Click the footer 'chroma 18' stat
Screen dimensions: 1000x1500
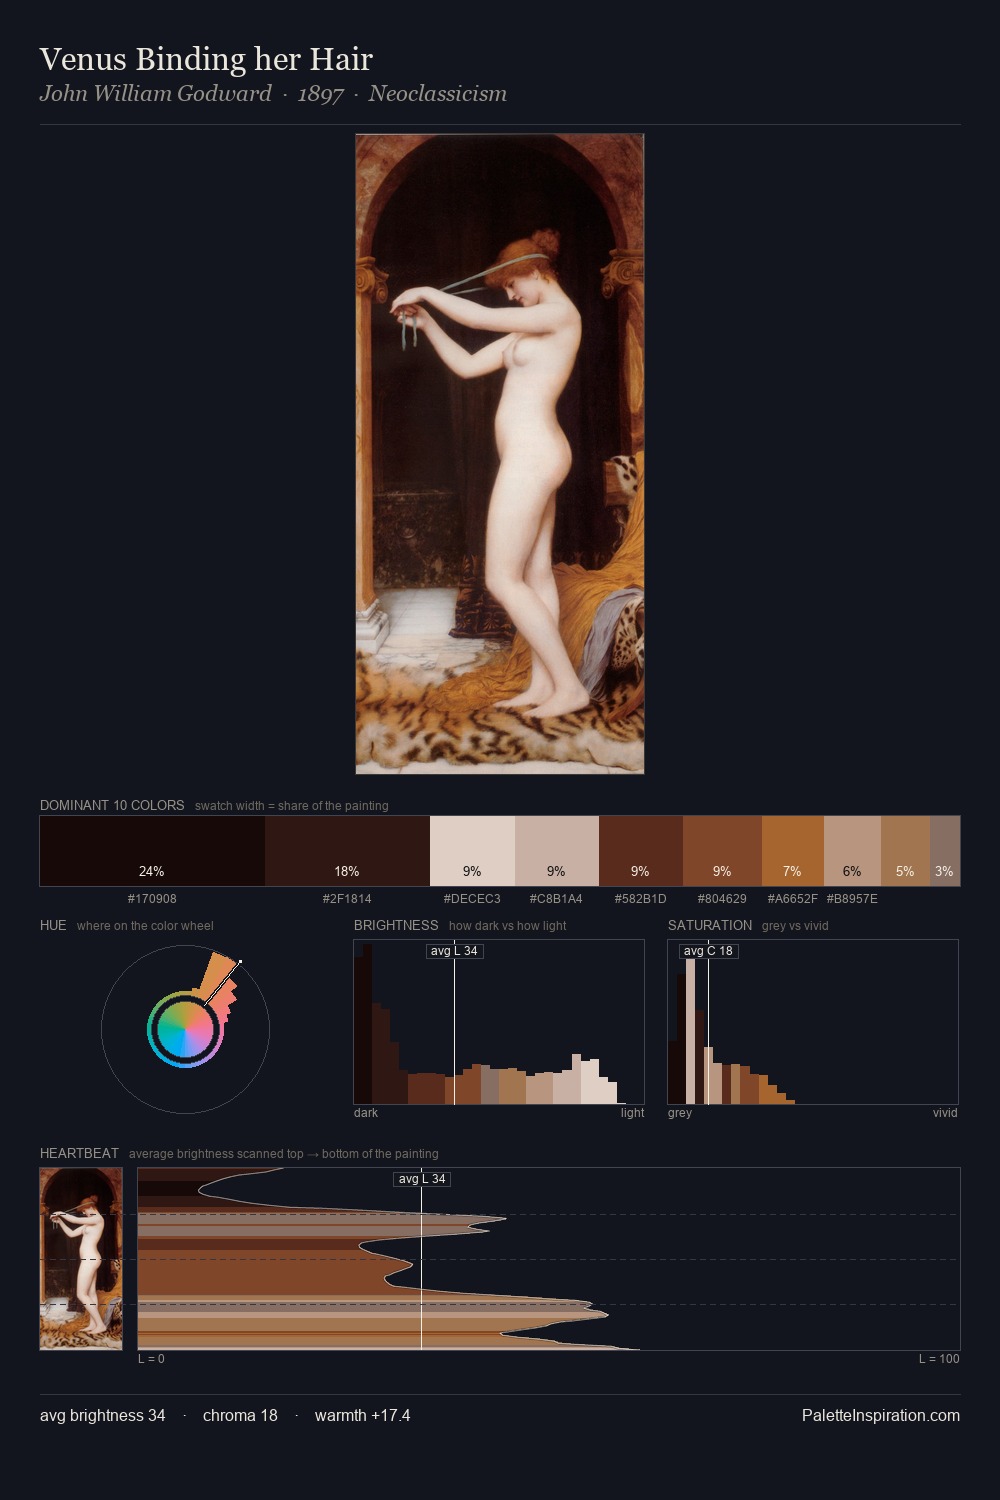point(240,1415)
